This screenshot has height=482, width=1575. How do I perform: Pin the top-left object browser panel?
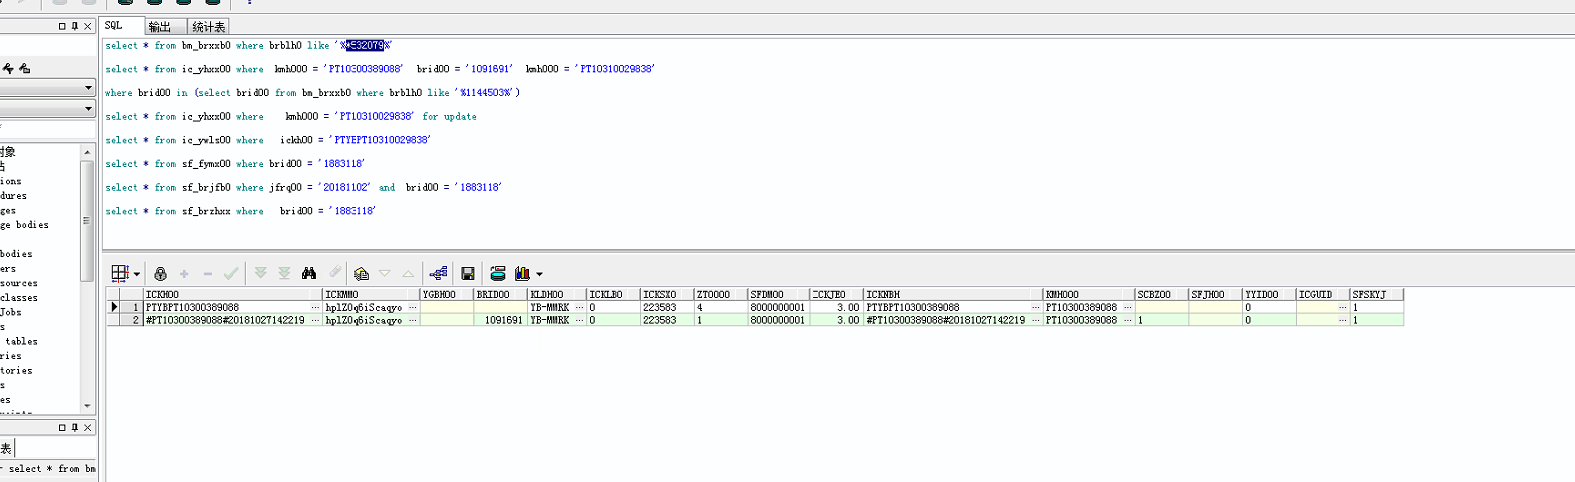[x=75, y=26]
